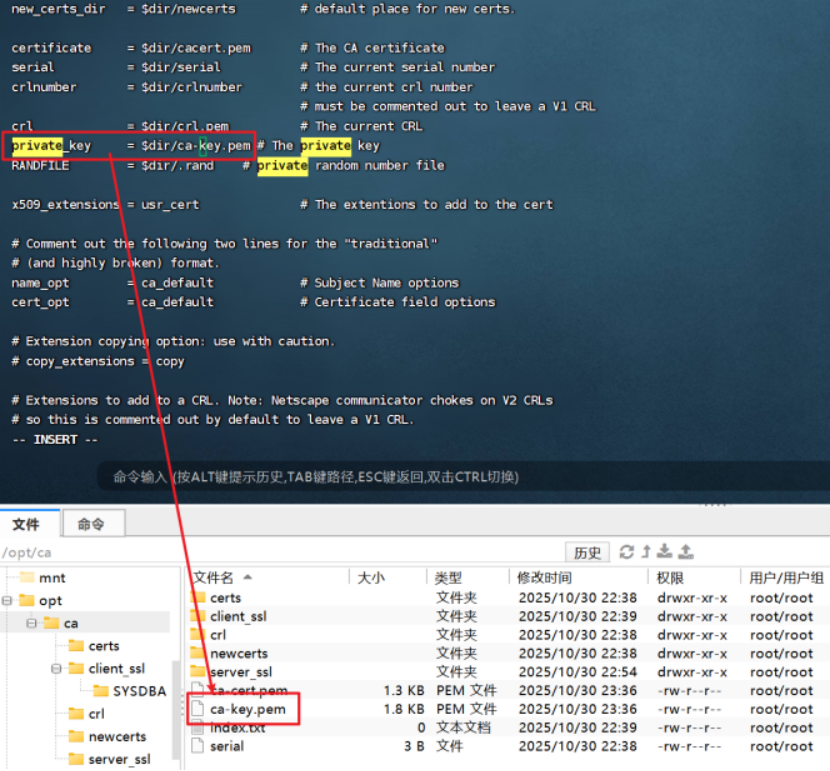Image resolution: width=830 pixels, height=771 pixels.
Task: Select the ca-key.pem file row
Action: (x=508, y=709)
